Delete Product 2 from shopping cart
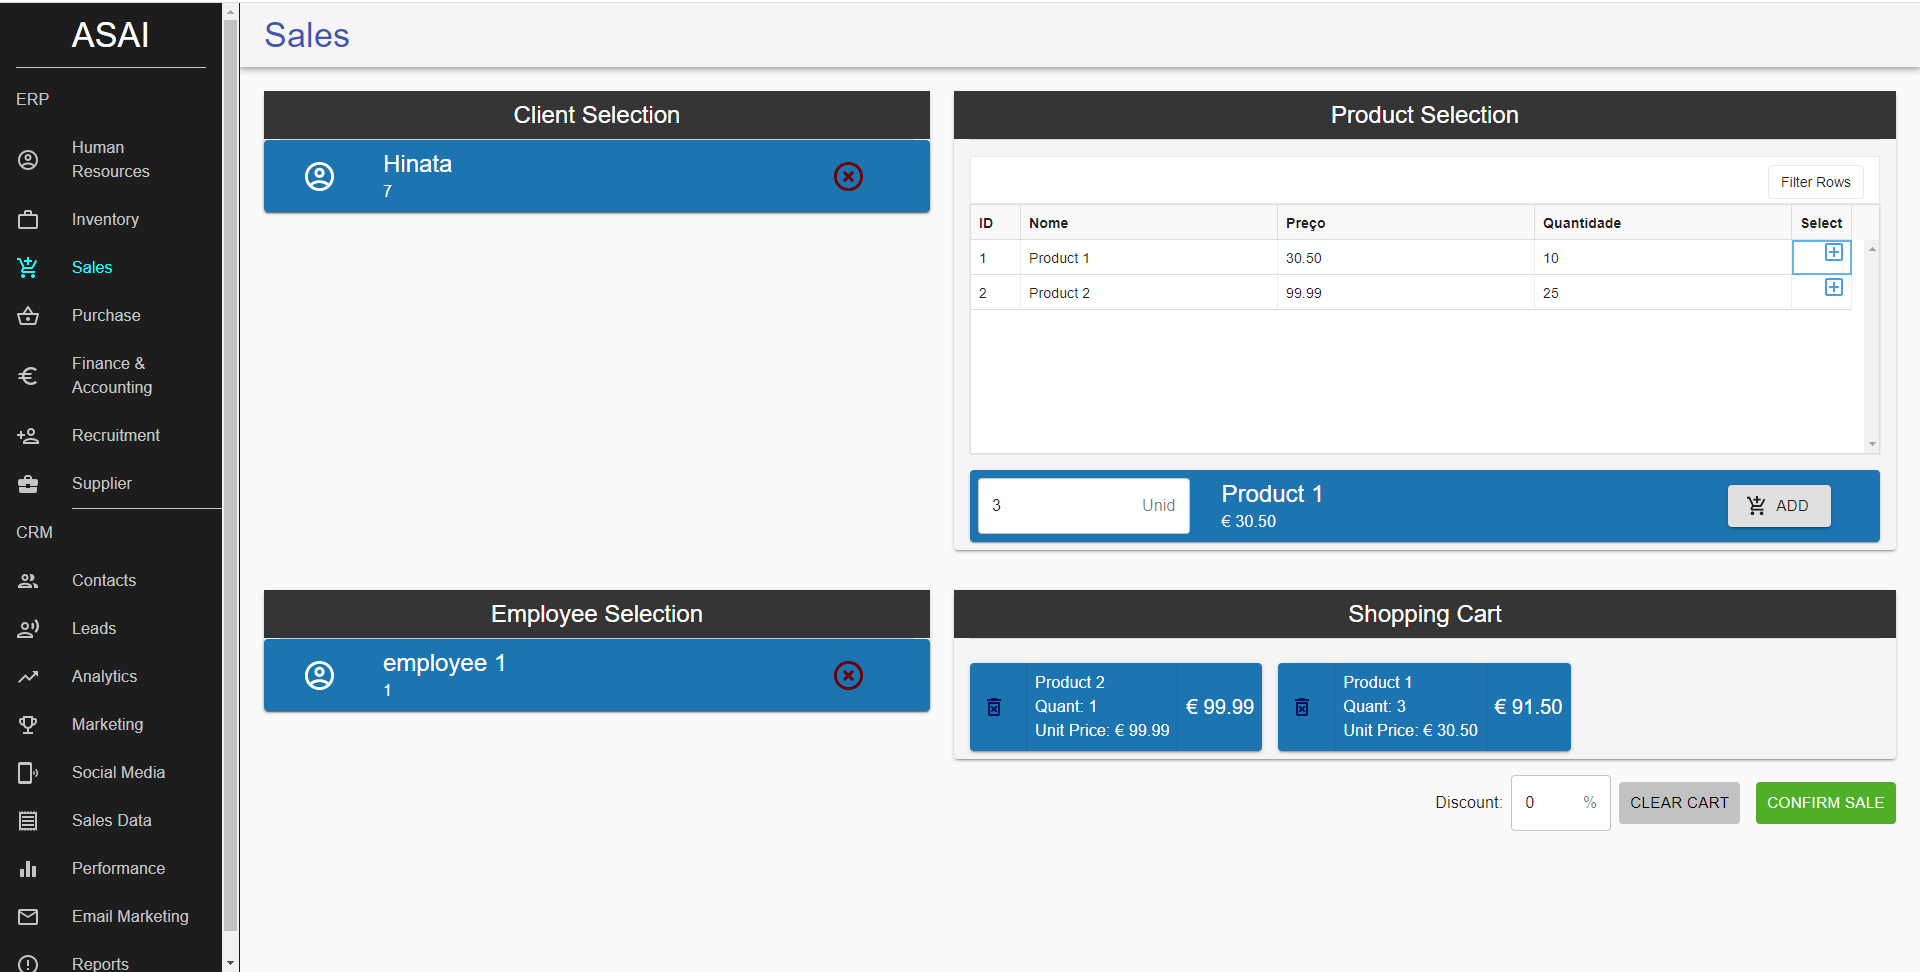This screenshot has height=972, width=1920. tap(994, 707)
